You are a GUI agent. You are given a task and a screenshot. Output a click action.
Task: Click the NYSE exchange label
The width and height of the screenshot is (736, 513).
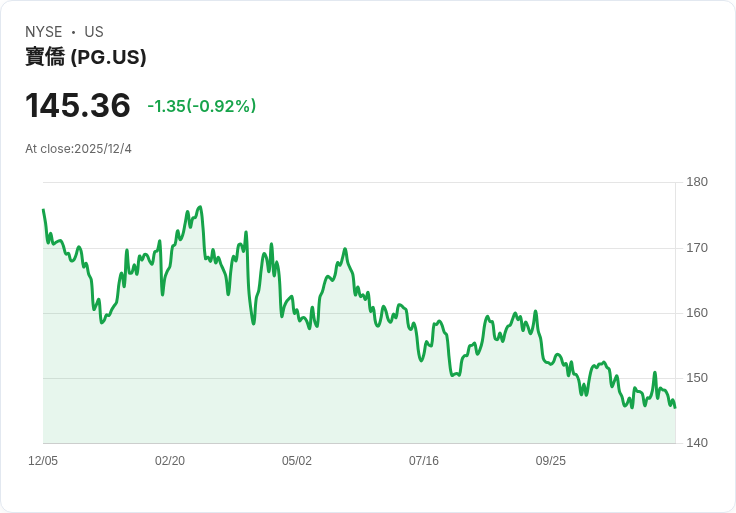(43, 32)
